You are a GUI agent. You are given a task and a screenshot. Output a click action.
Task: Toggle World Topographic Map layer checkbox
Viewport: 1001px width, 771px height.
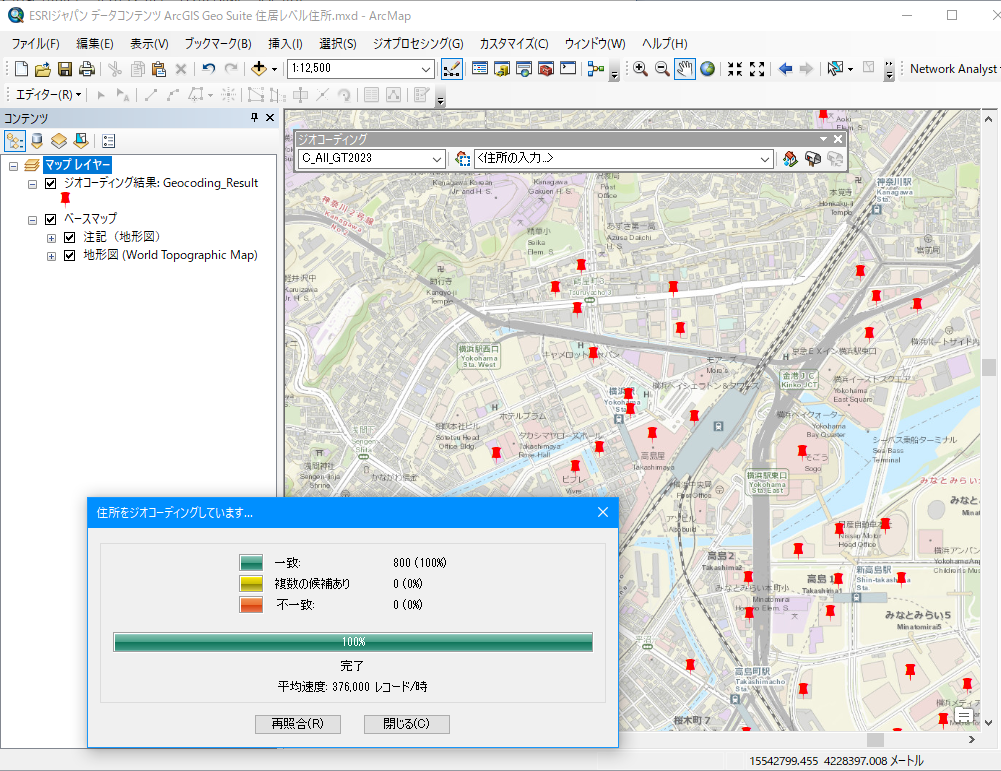pos(70,256)
